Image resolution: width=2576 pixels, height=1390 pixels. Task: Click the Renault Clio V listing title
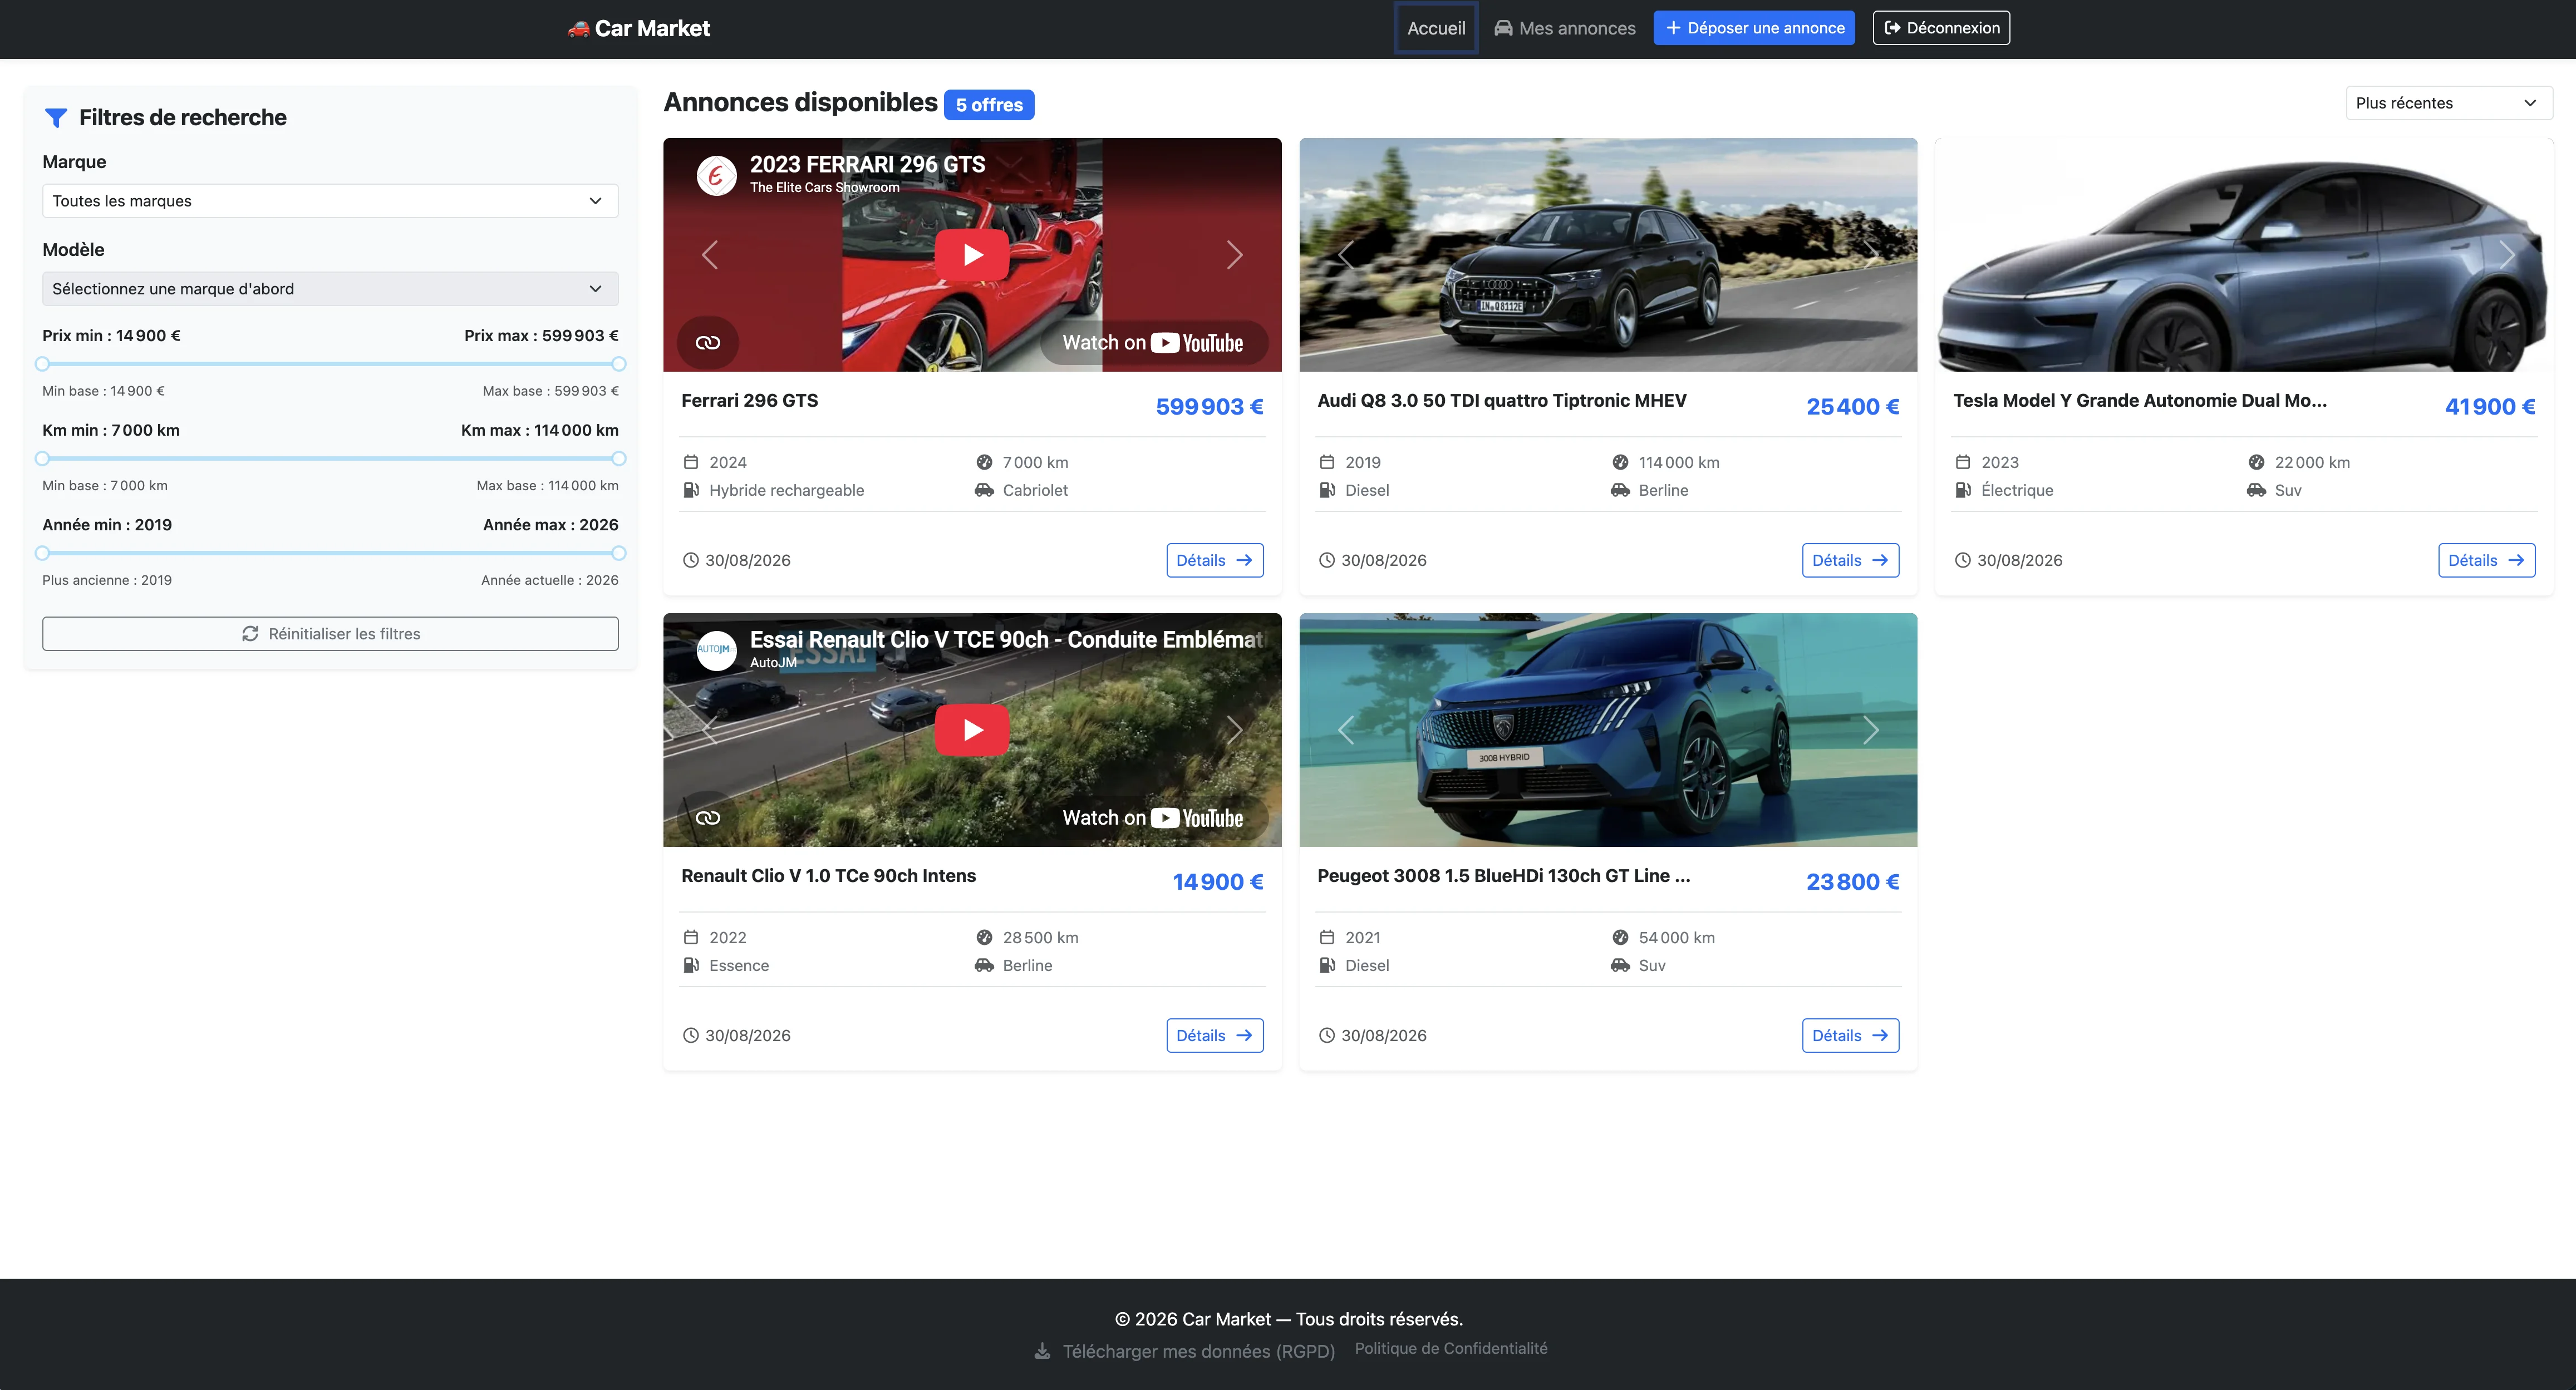click(828, 875)
